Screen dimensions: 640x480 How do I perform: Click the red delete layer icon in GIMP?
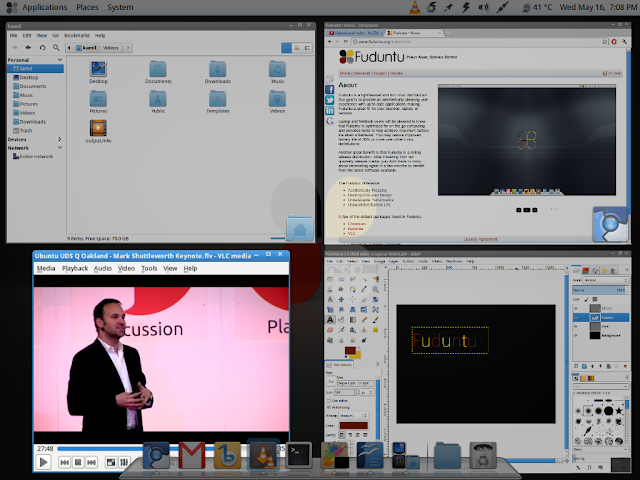(625, 366)
